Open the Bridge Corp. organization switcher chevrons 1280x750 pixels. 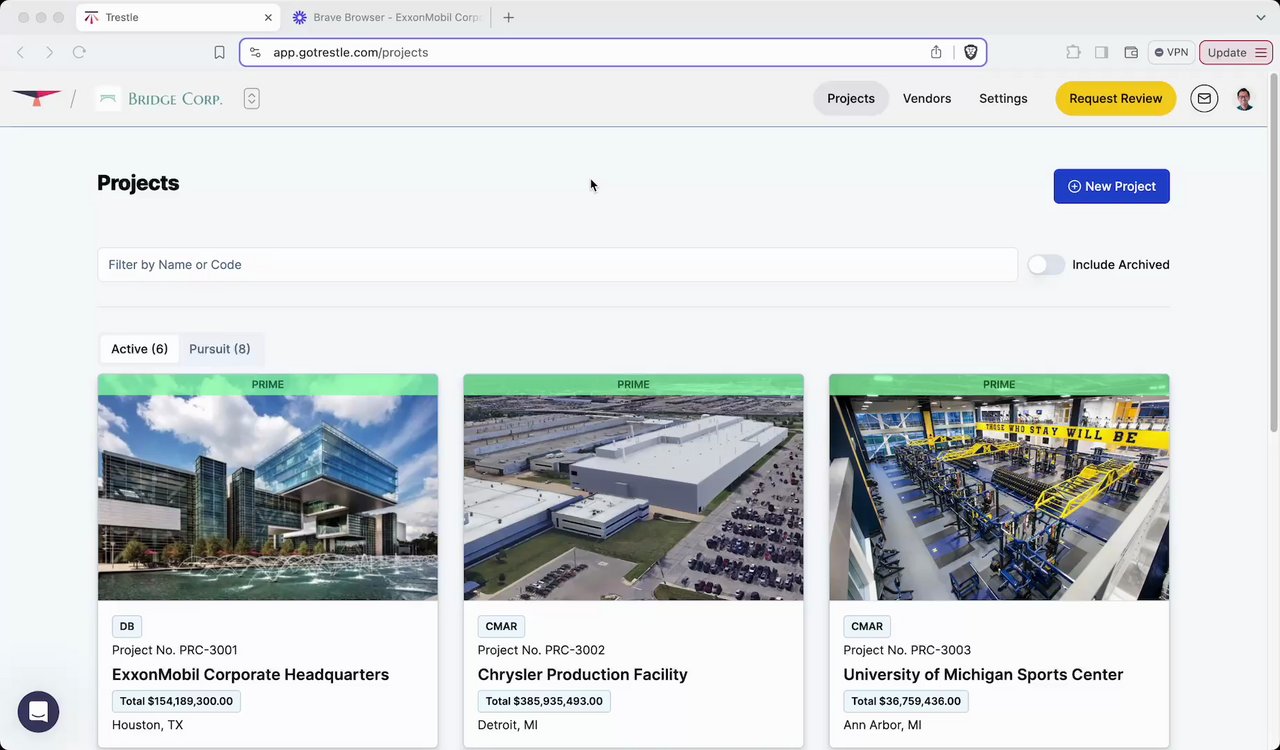252,98
